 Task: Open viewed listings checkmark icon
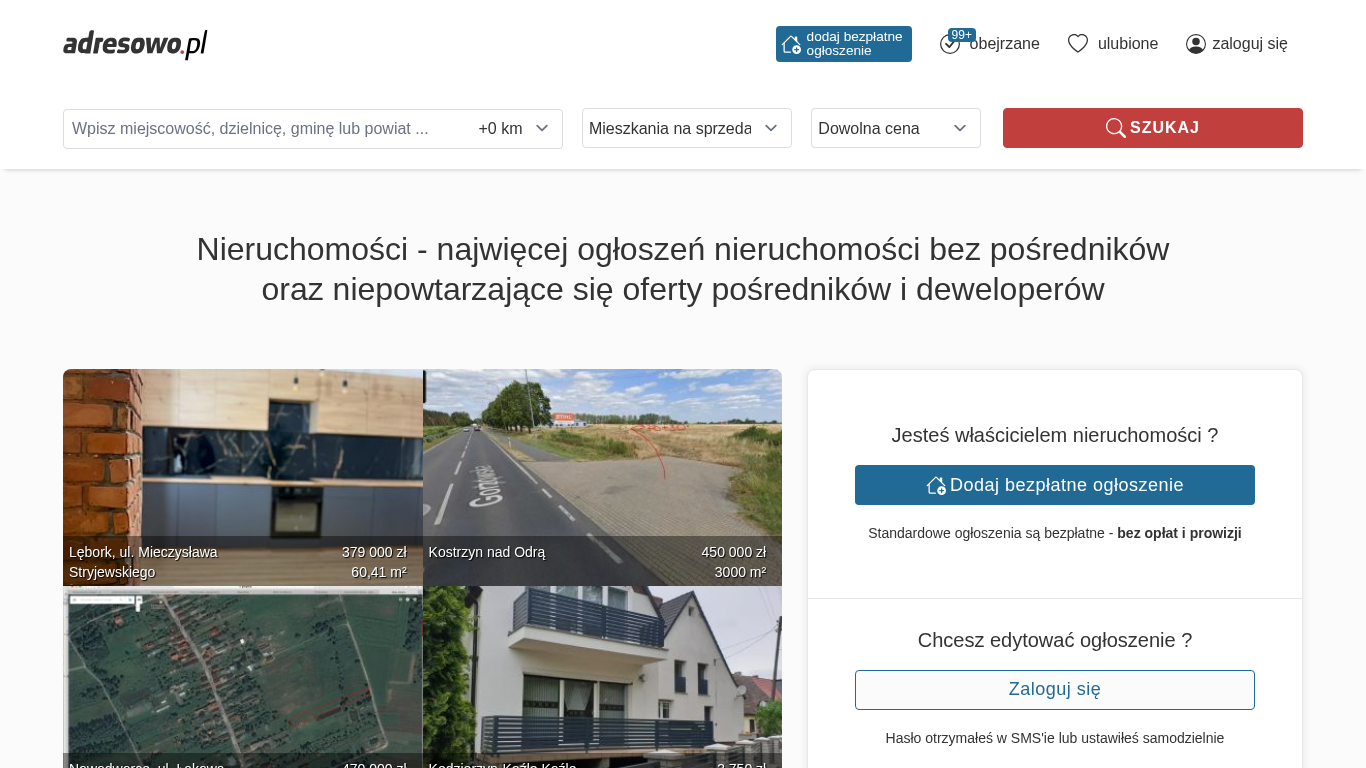pyautogui.click(x=949, y=45)
